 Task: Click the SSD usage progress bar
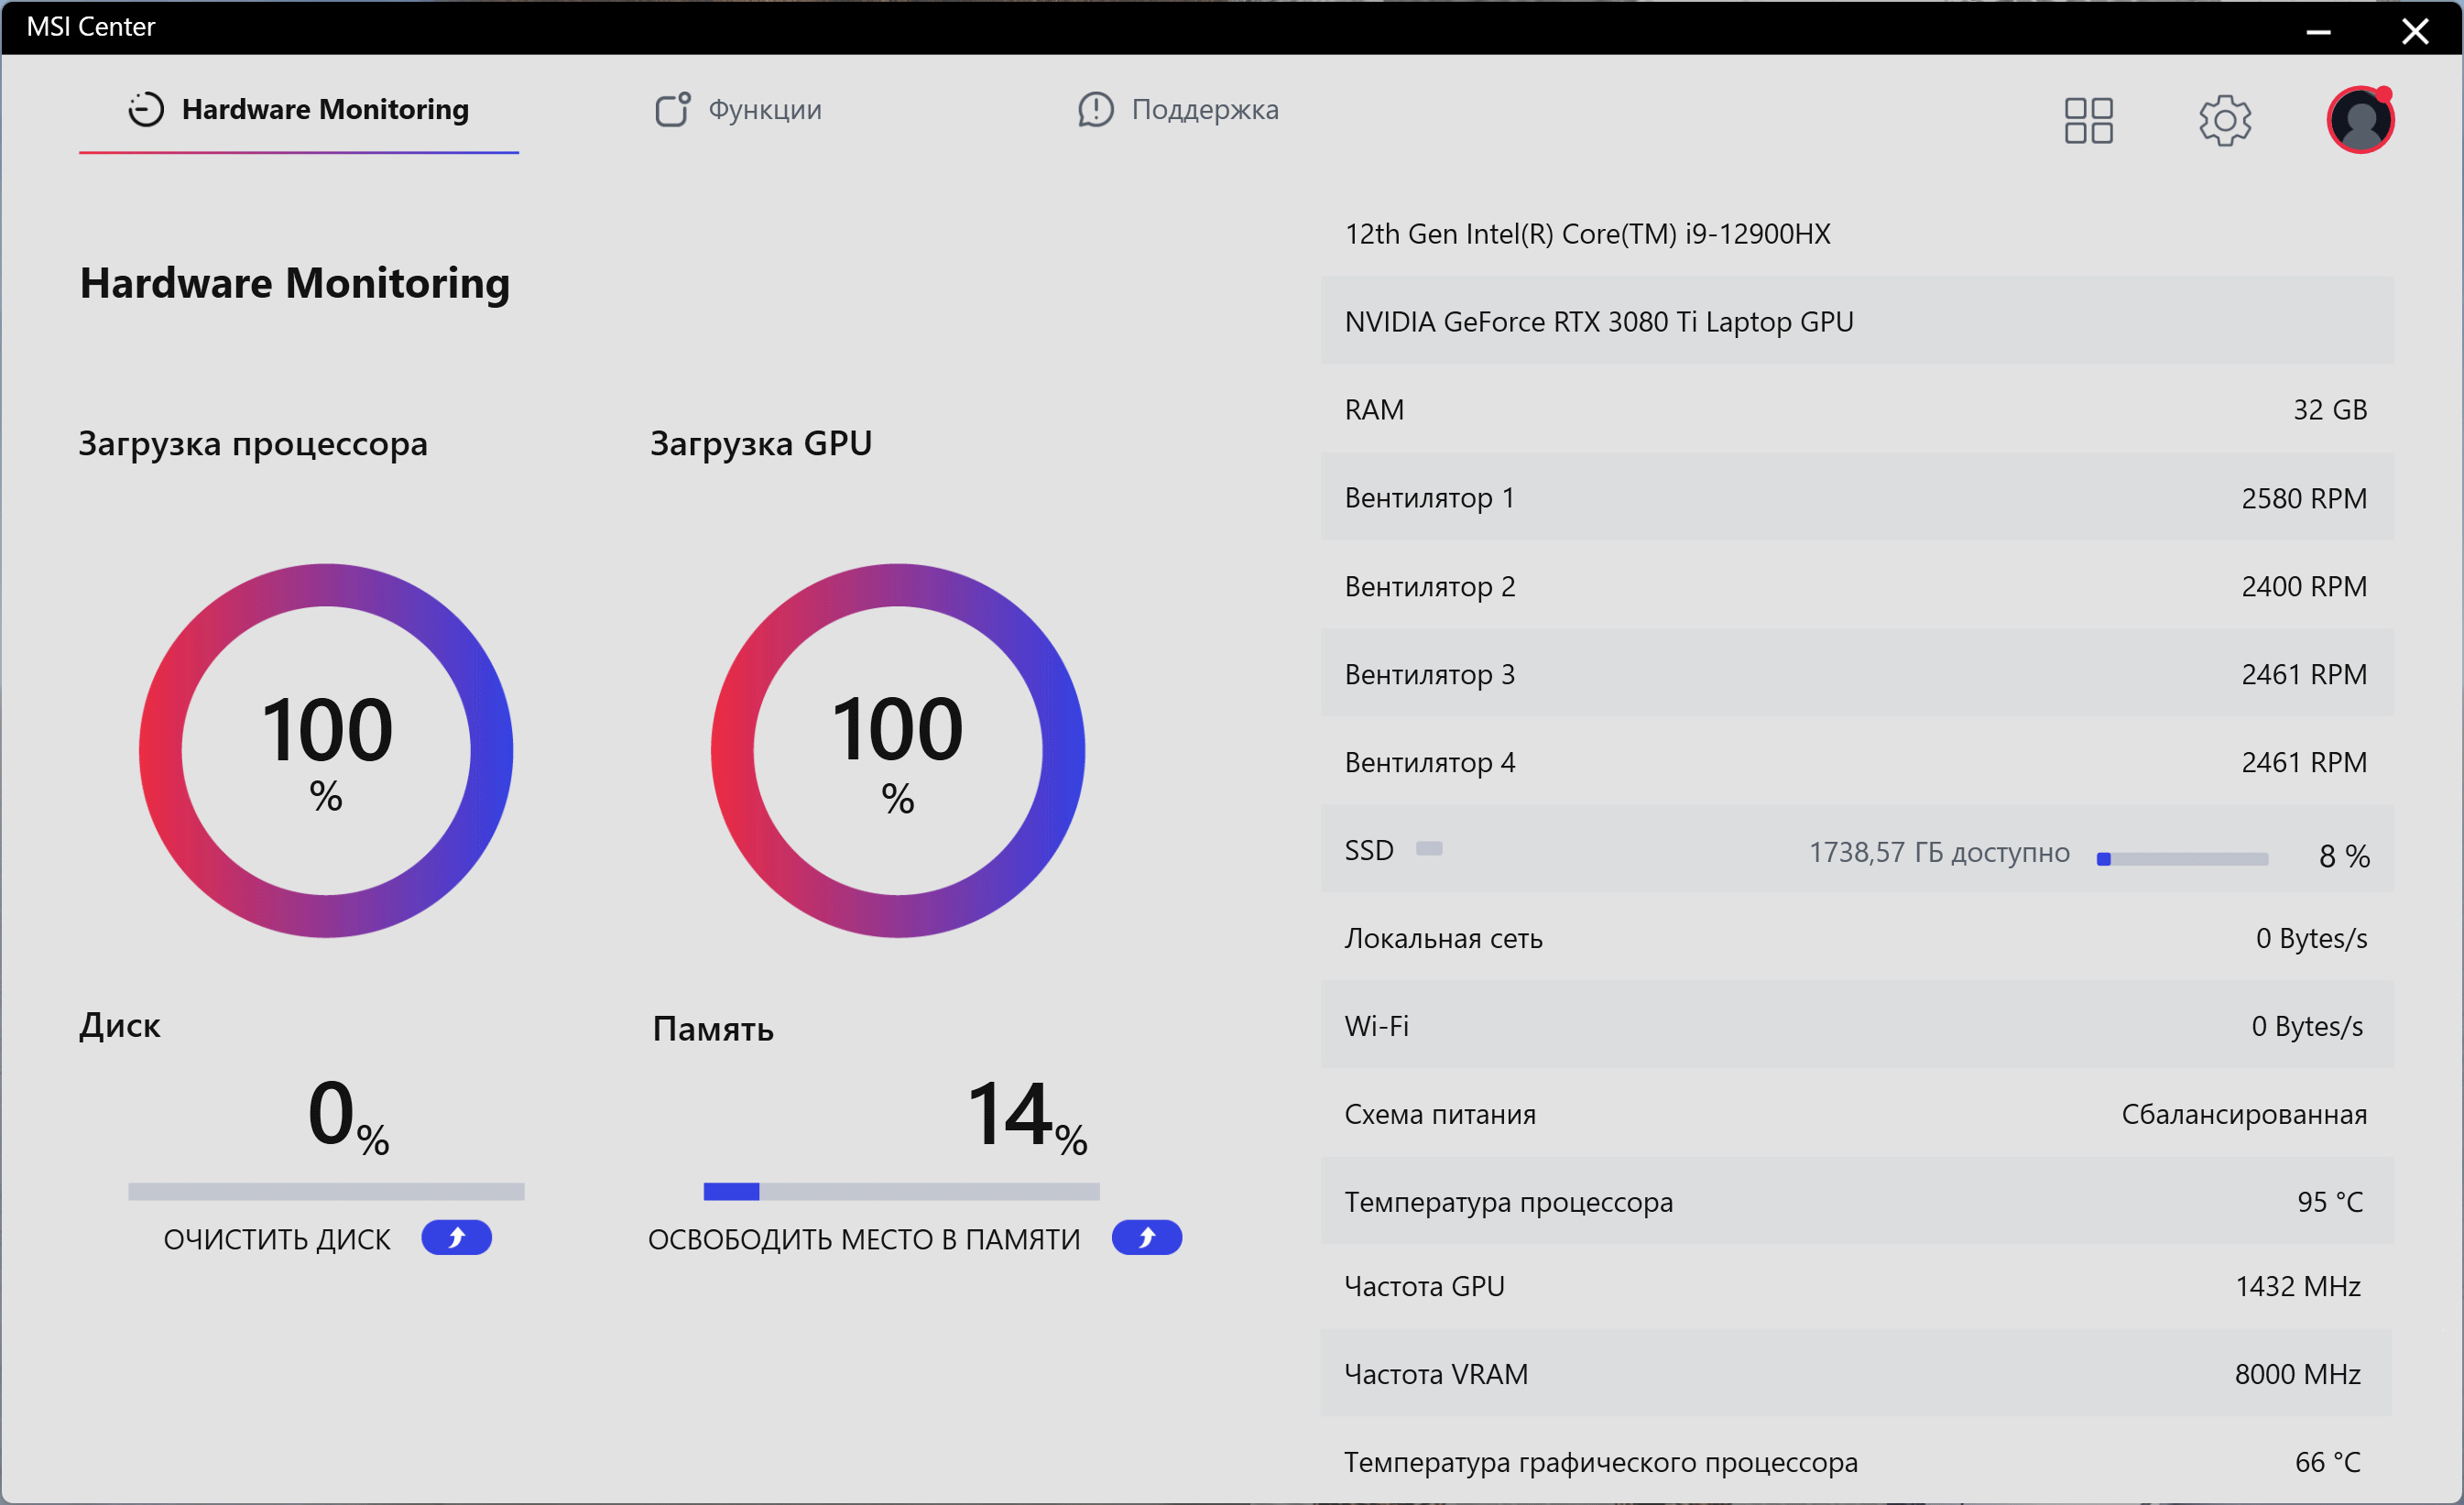(2182, 859)
